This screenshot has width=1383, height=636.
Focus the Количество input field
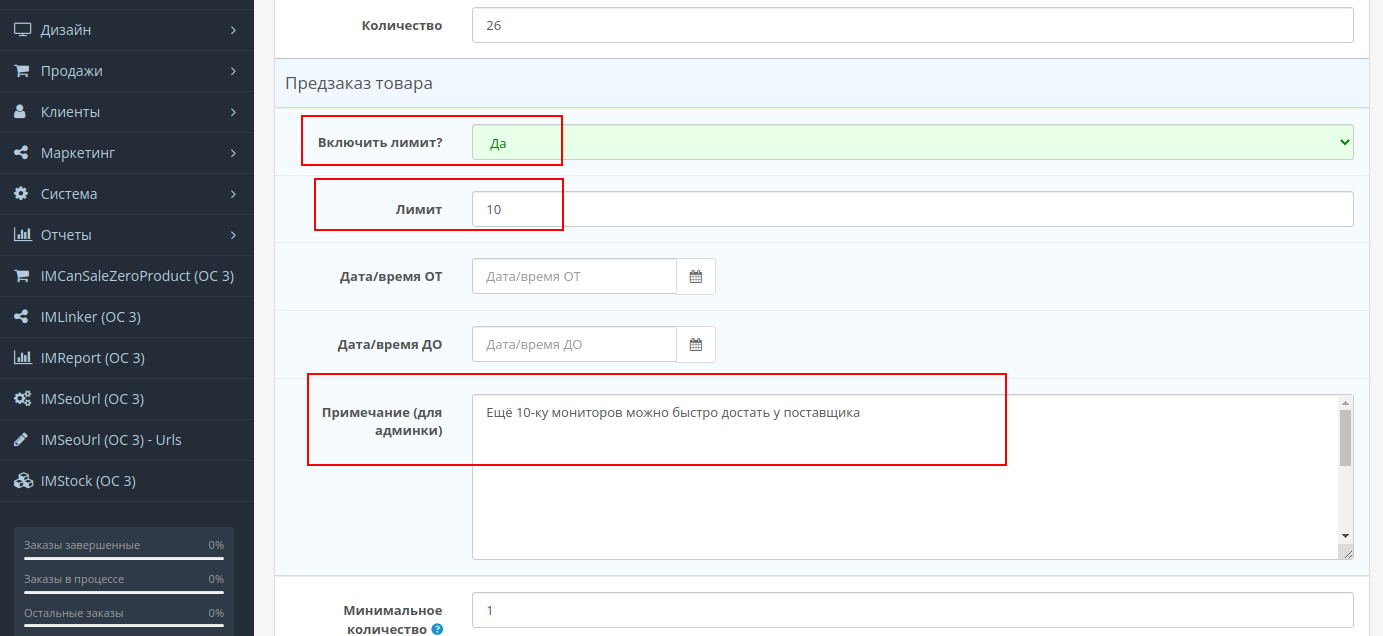[x=913, y=25]
